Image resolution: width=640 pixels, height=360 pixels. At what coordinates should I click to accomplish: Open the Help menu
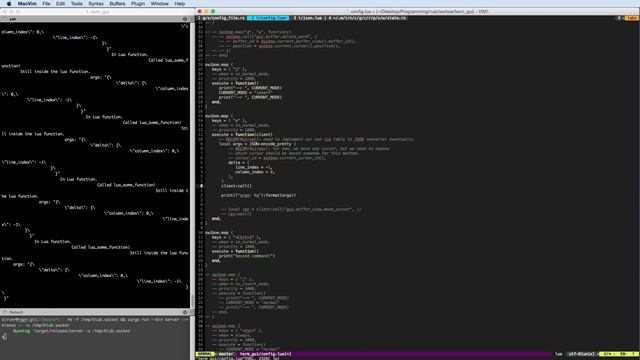180,4
